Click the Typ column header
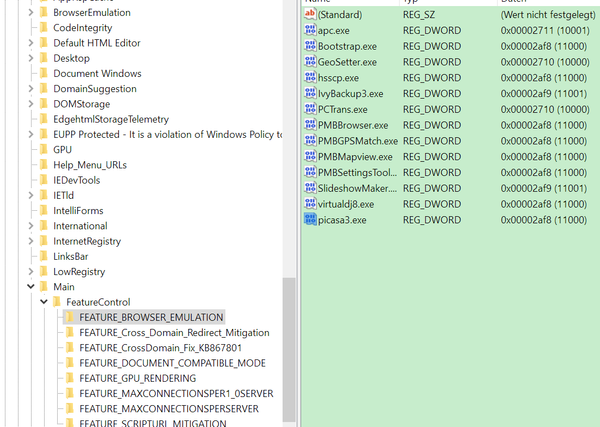The height and width of the screenshot is (427, 600). pos(410,2)
